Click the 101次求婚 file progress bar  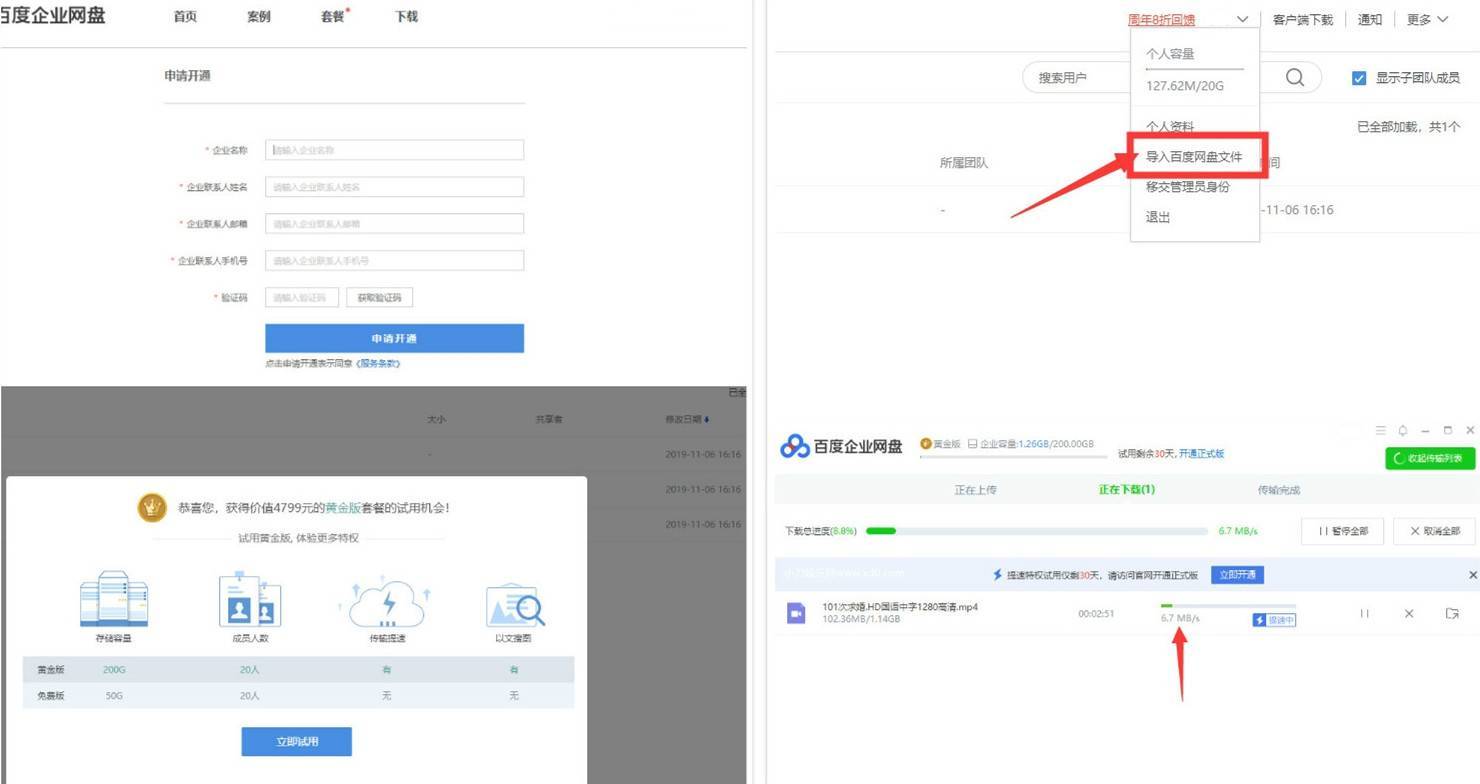(1227, 606)
